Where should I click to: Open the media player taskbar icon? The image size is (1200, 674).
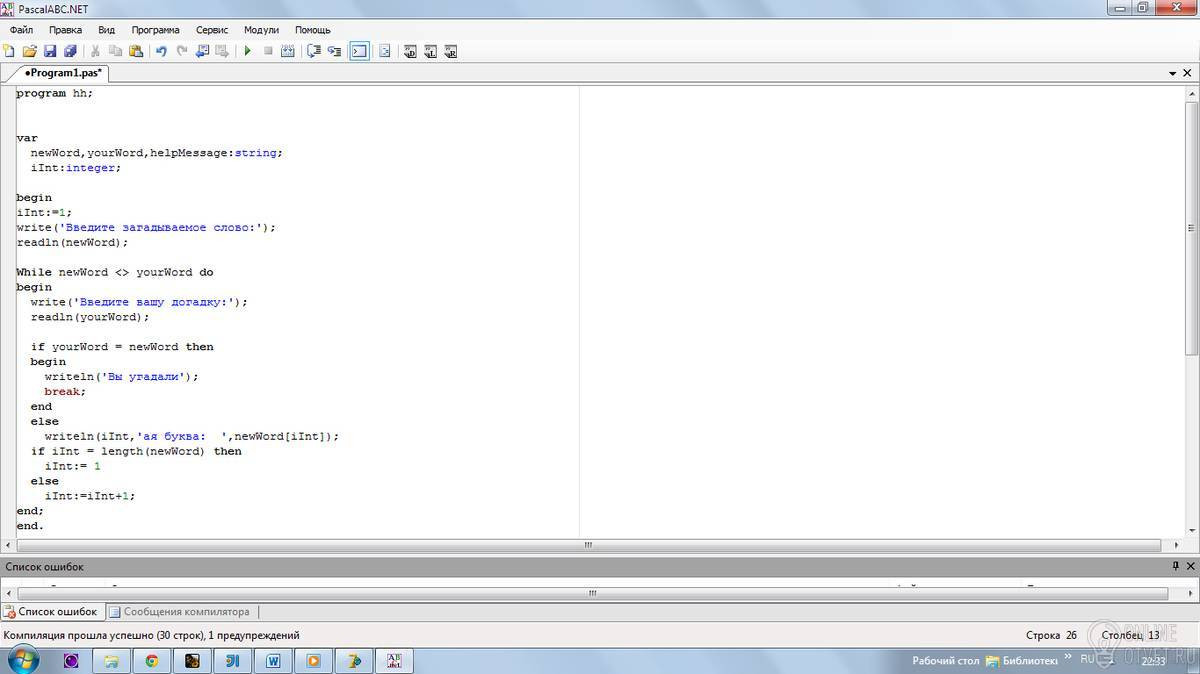tap(313, 661)
